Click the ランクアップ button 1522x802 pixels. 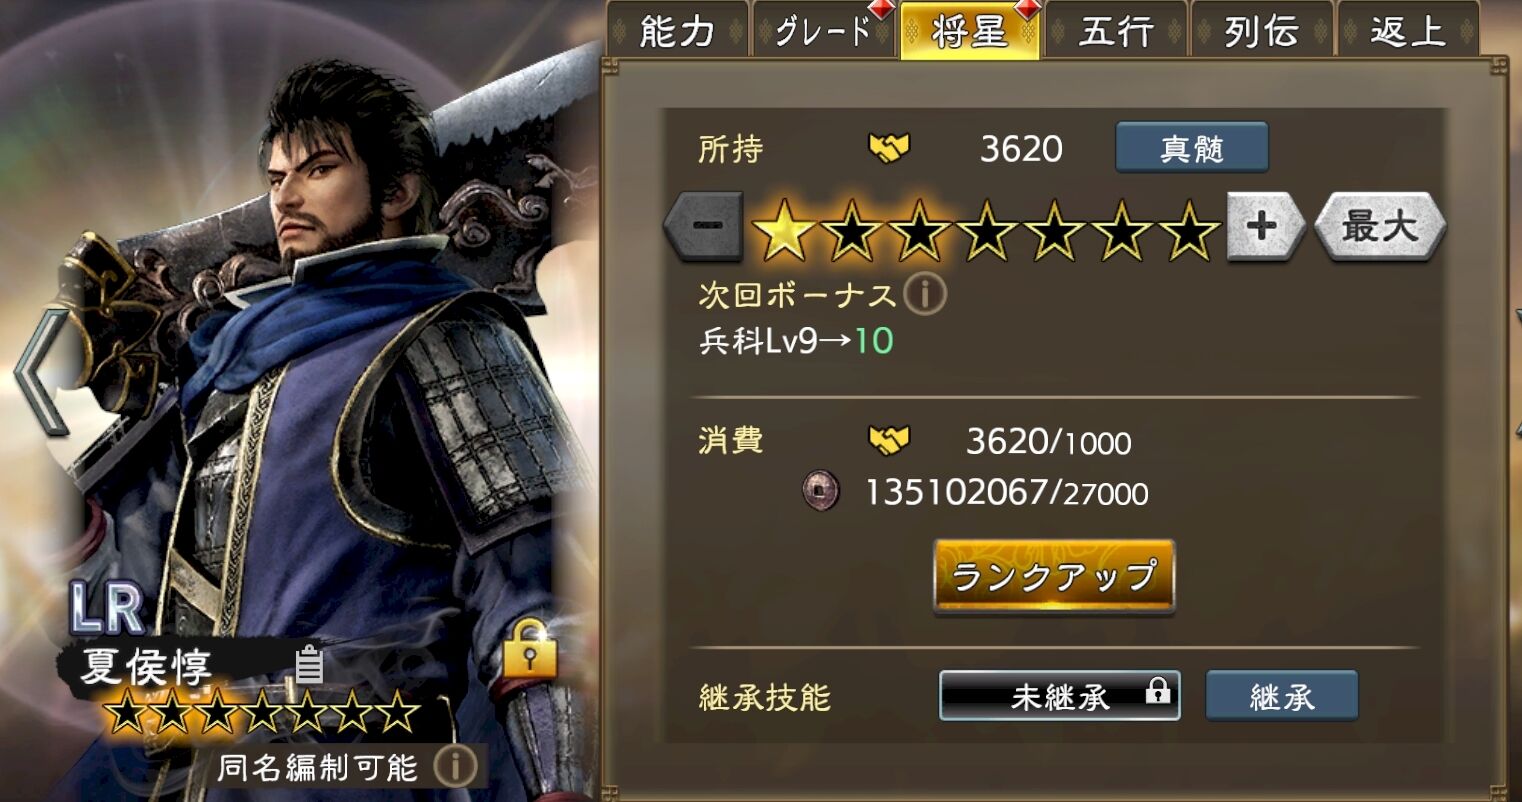tap(1054, 576)
